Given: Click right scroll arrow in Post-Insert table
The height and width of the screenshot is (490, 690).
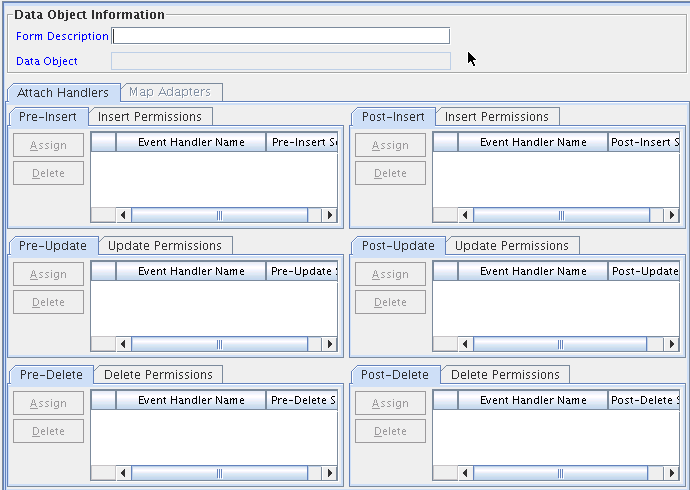Looking at the screenshot, I should (671, 215).
